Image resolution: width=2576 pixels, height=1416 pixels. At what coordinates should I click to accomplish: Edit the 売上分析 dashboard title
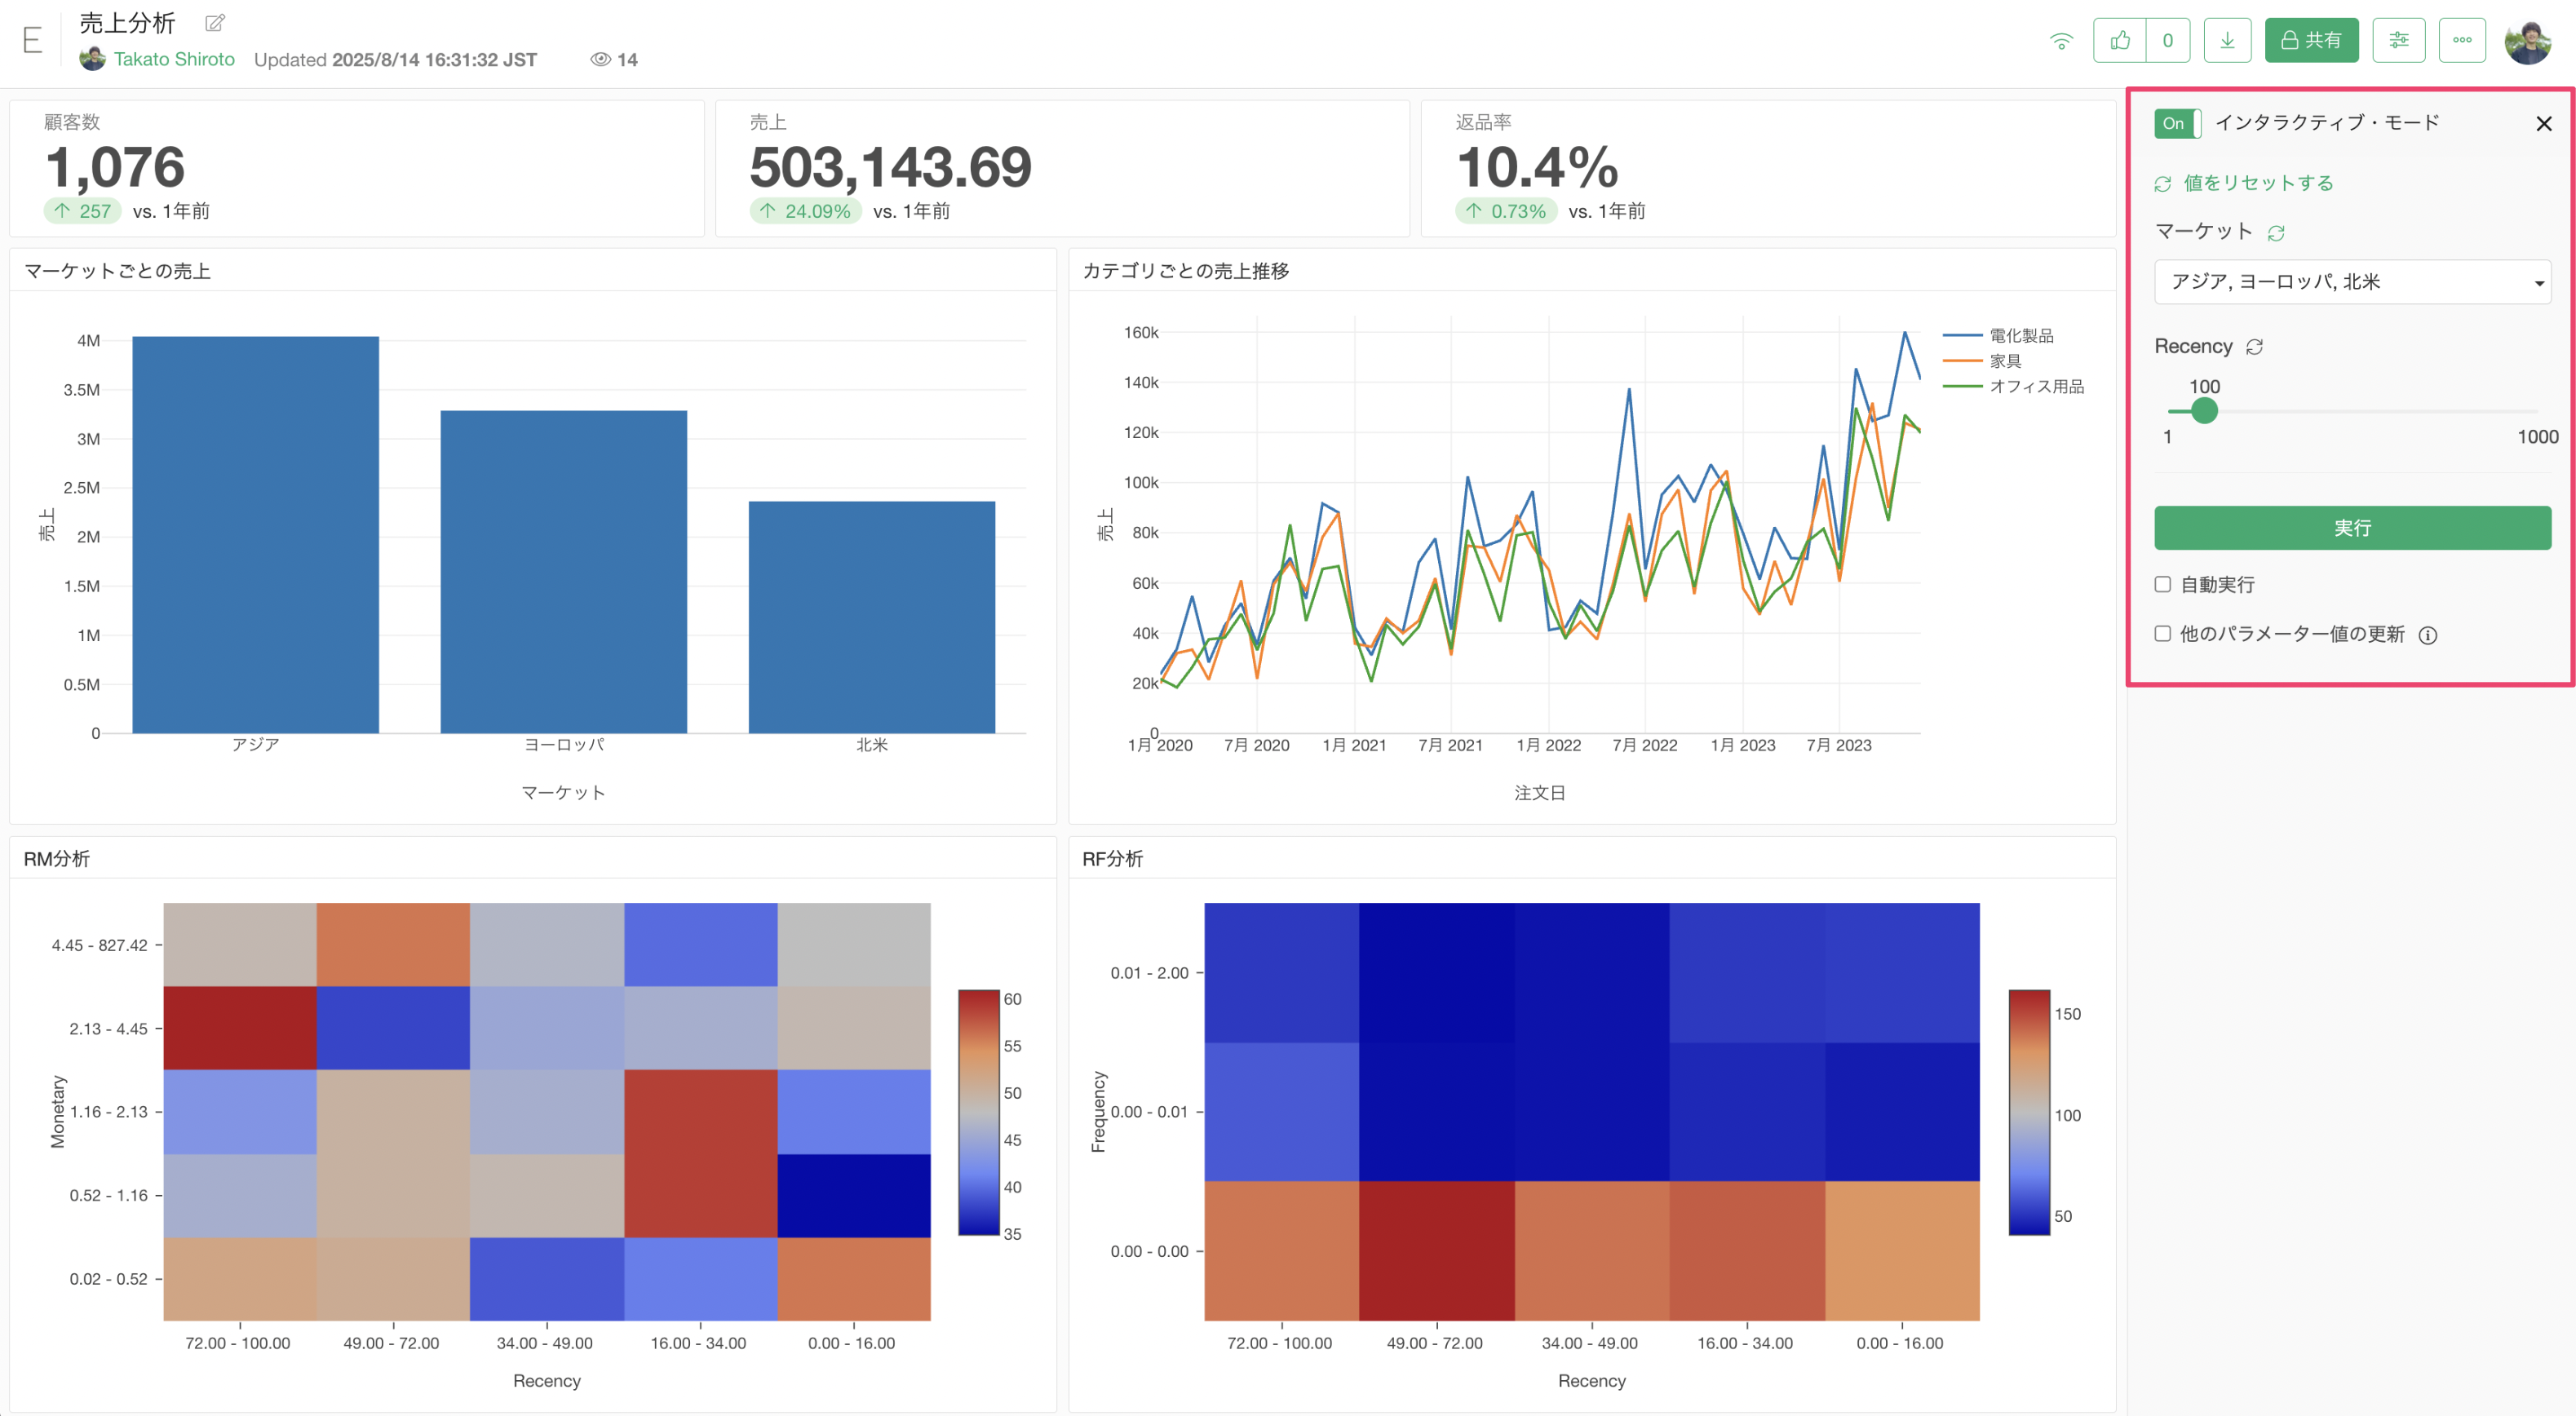(x=215, y=22)
